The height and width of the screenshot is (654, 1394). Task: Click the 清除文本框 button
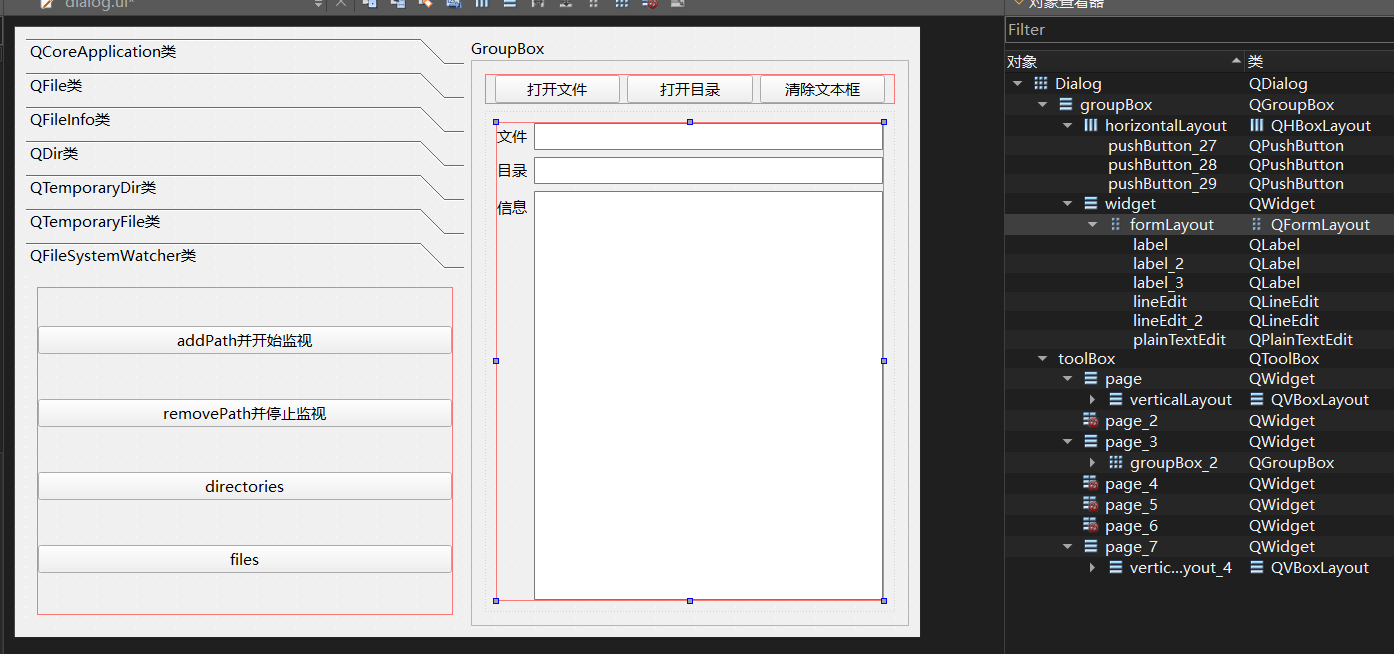point(822,89)
